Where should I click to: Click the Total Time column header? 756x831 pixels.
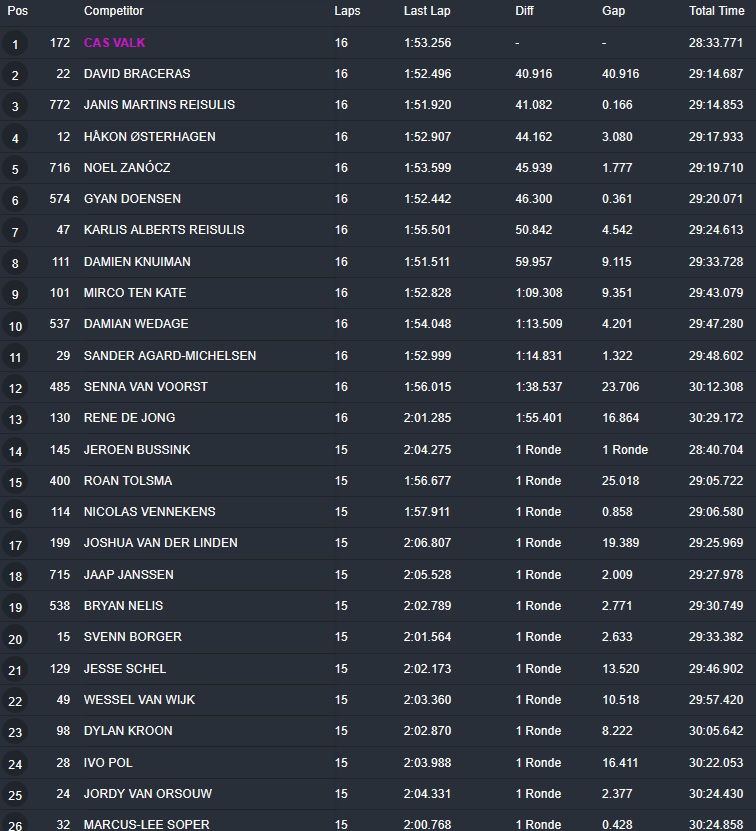point(716,11)
